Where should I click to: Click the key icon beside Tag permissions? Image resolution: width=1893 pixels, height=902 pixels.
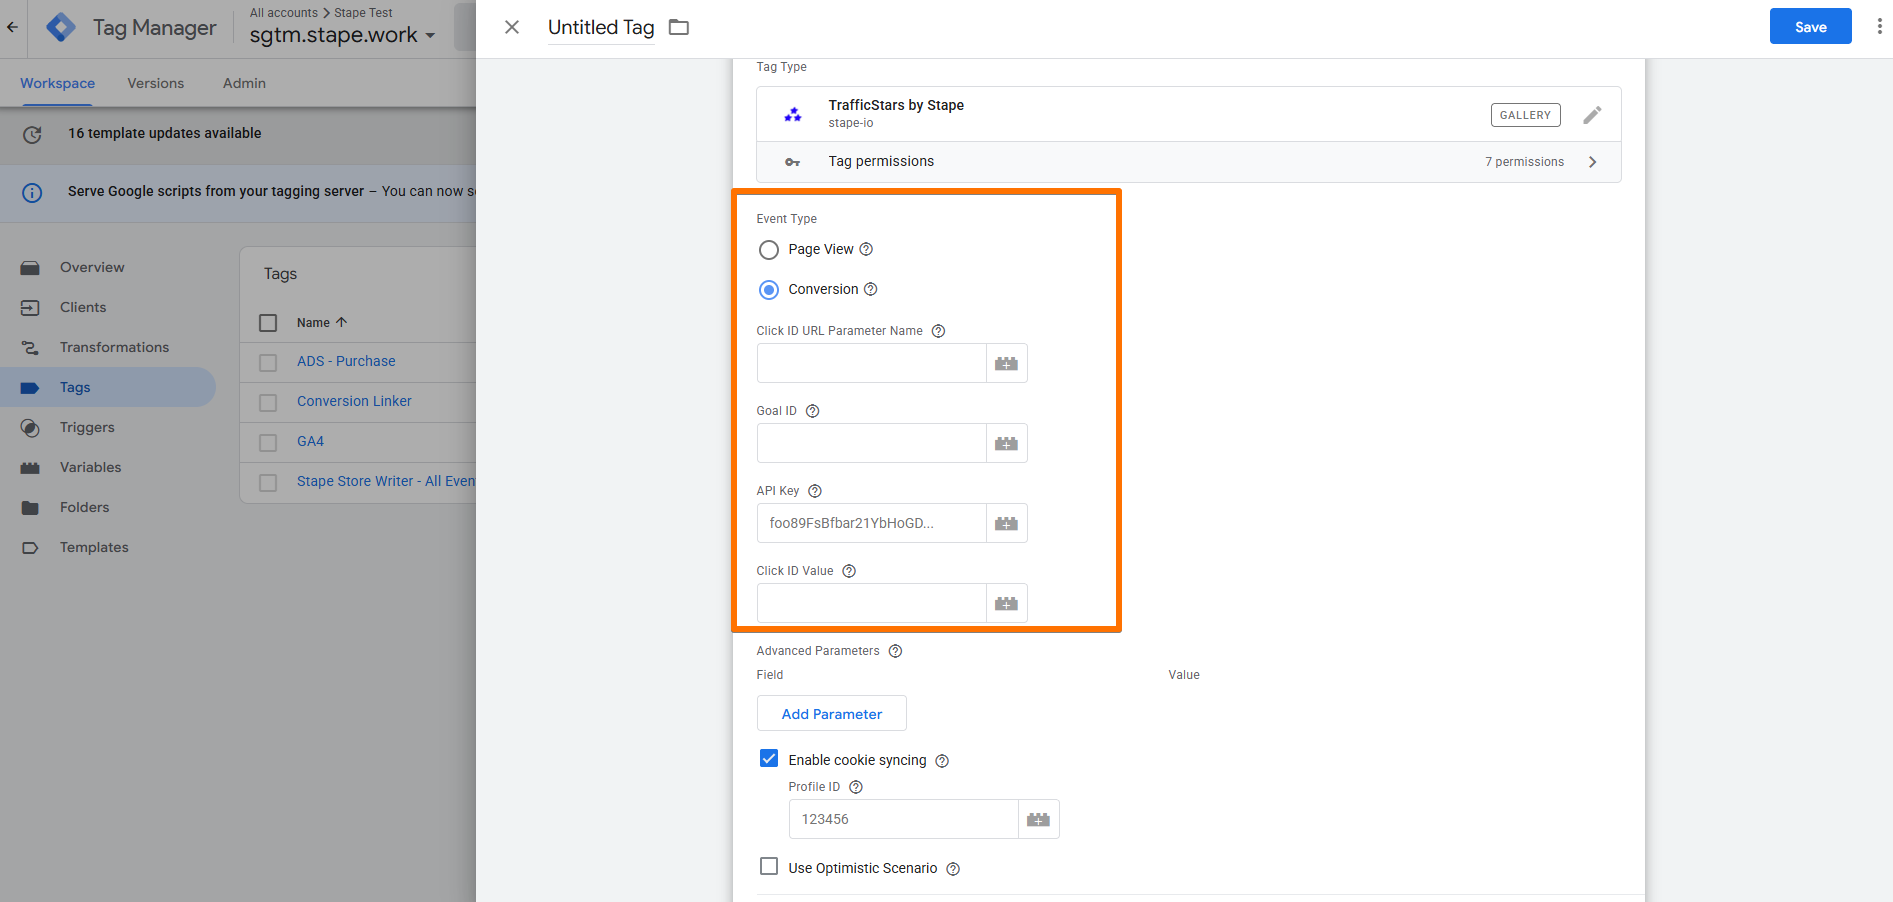click(792, 162)
